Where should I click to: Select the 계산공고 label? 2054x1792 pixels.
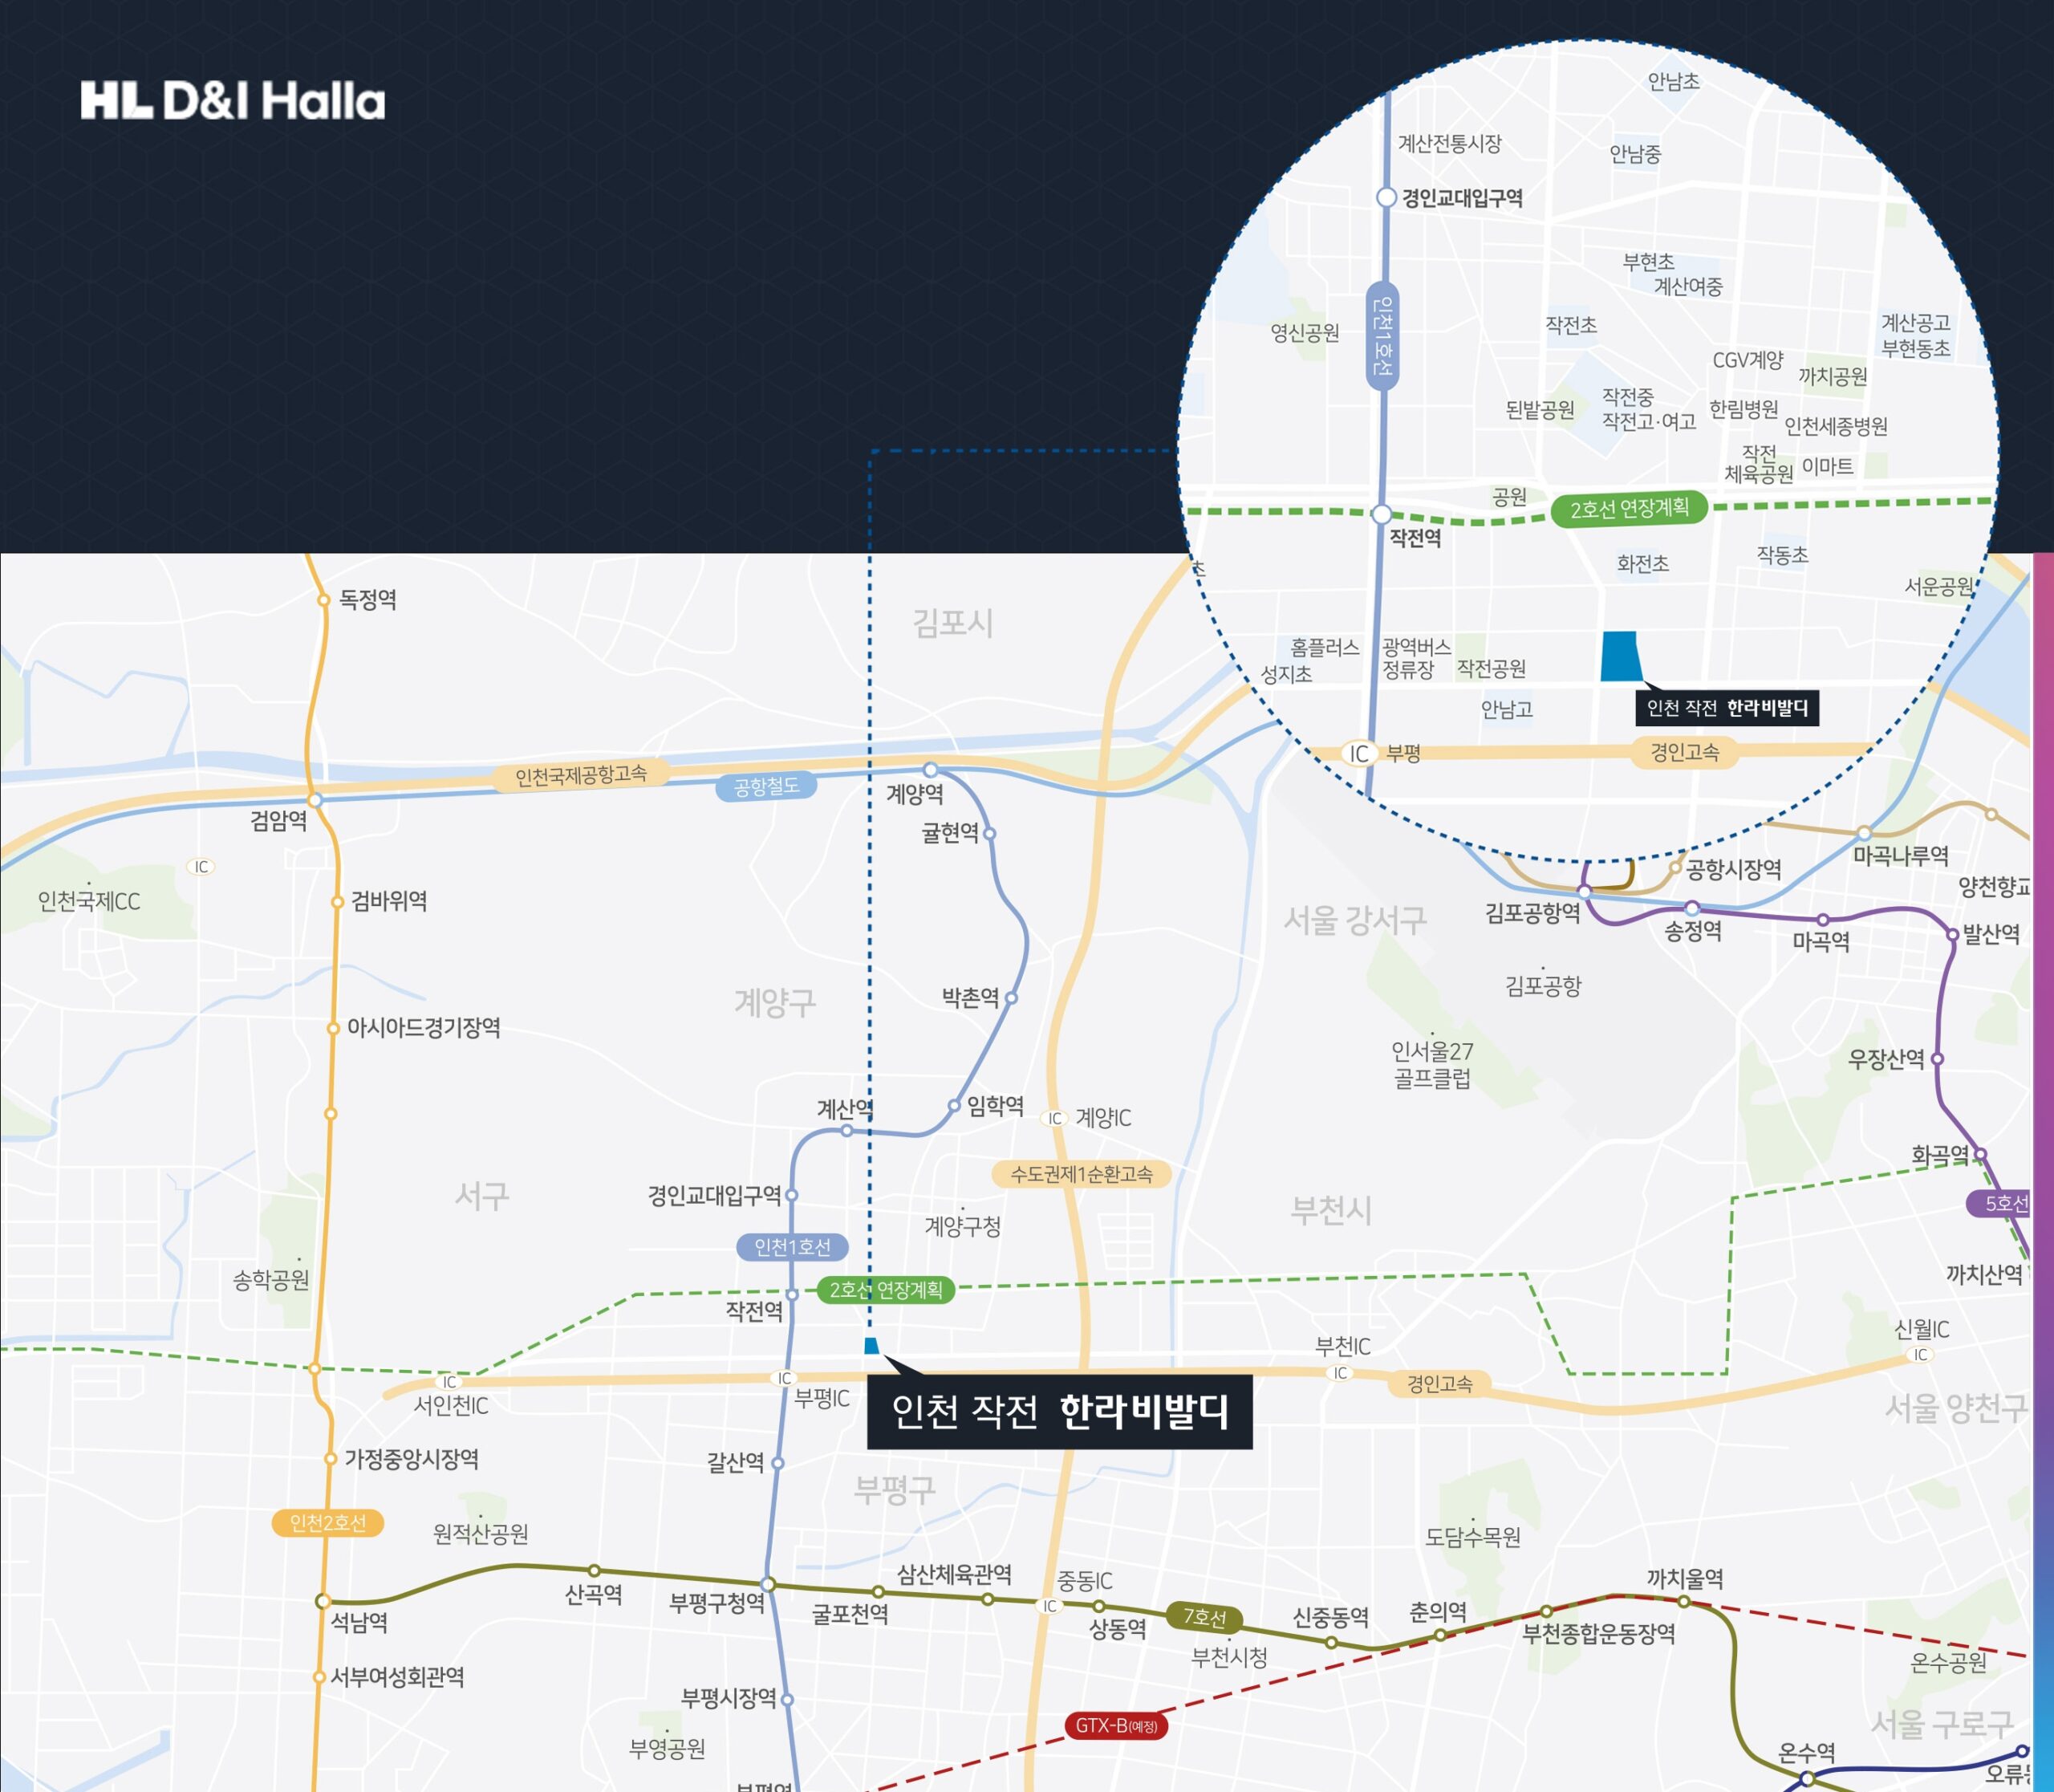[1916, 322]
